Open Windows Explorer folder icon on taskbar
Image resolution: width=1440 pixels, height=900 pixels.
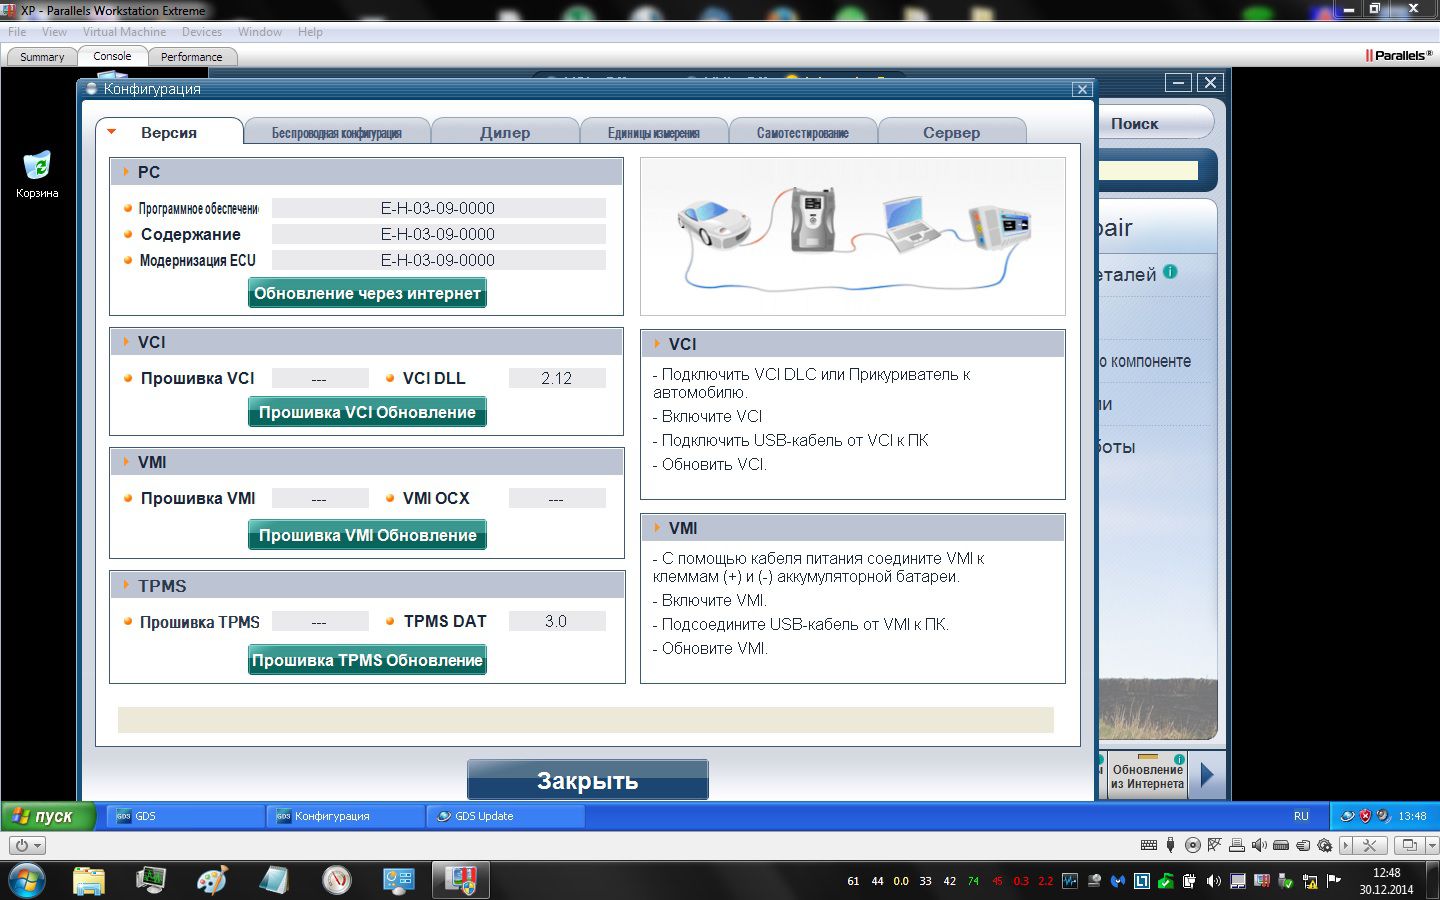(x=89, y=881)
